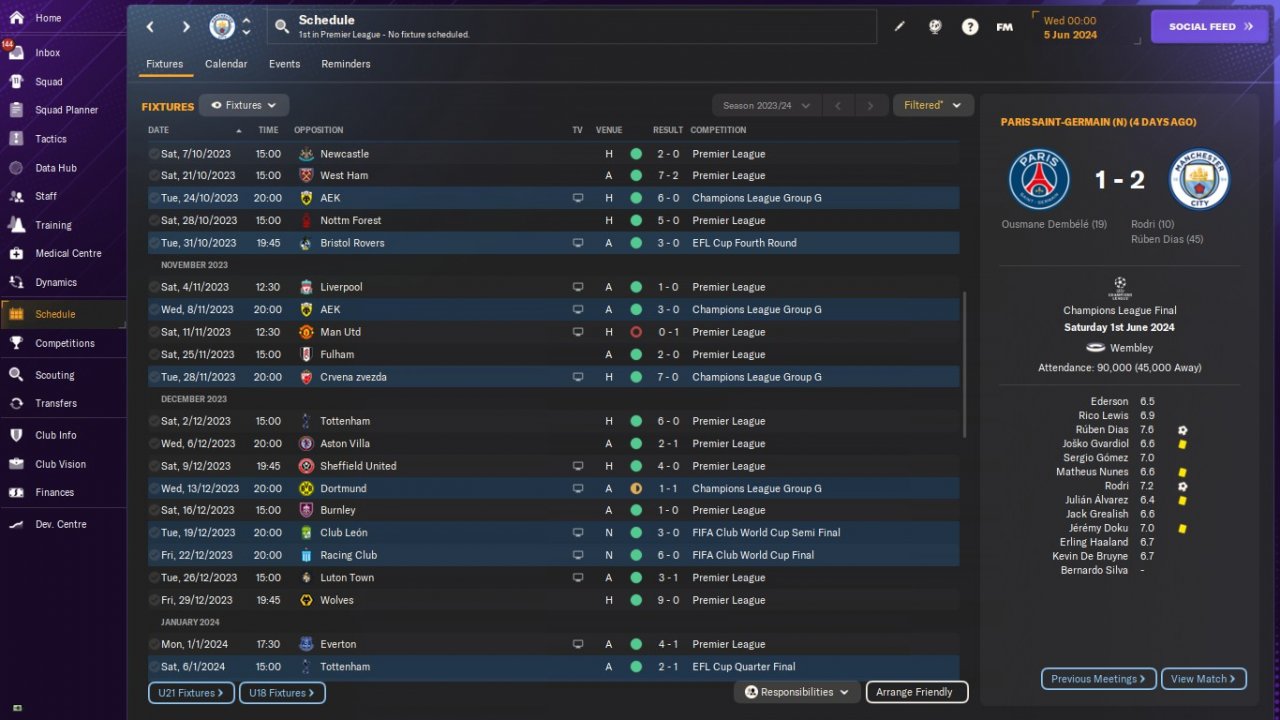Click the globe icon beside the pencil
This screenshot has width=1280, height=720.
click(x=935, y=27)
